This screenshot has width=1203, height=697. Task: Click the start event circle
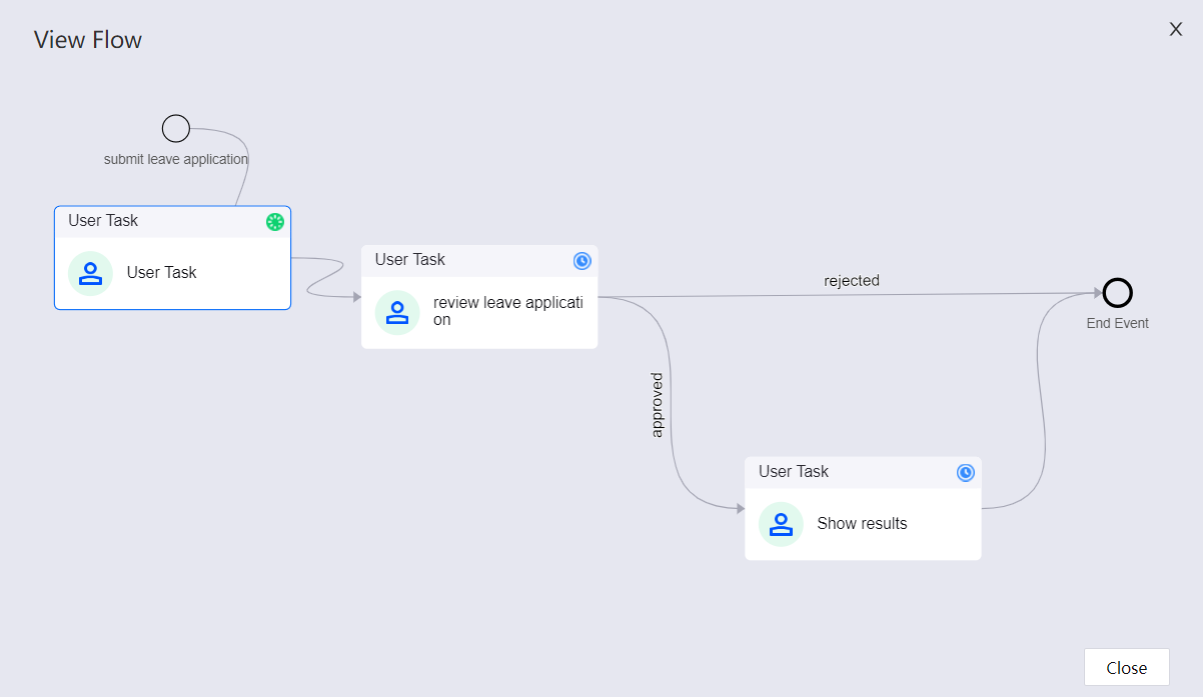point(176,129)
